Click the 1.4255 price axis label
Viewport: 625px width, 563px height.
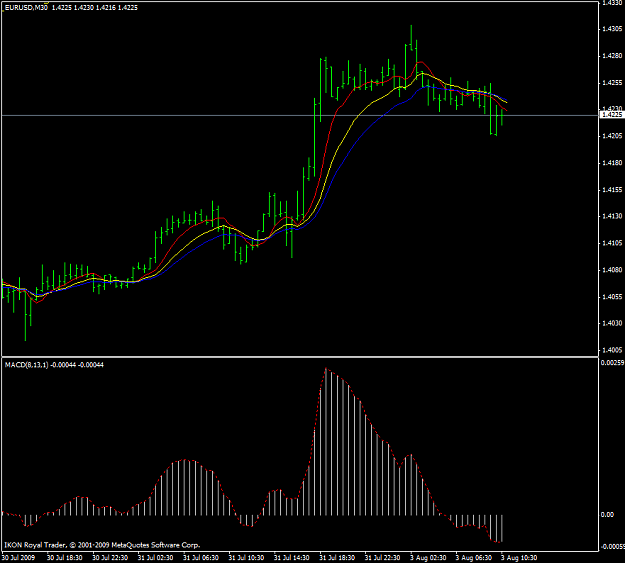coord(612,83)
